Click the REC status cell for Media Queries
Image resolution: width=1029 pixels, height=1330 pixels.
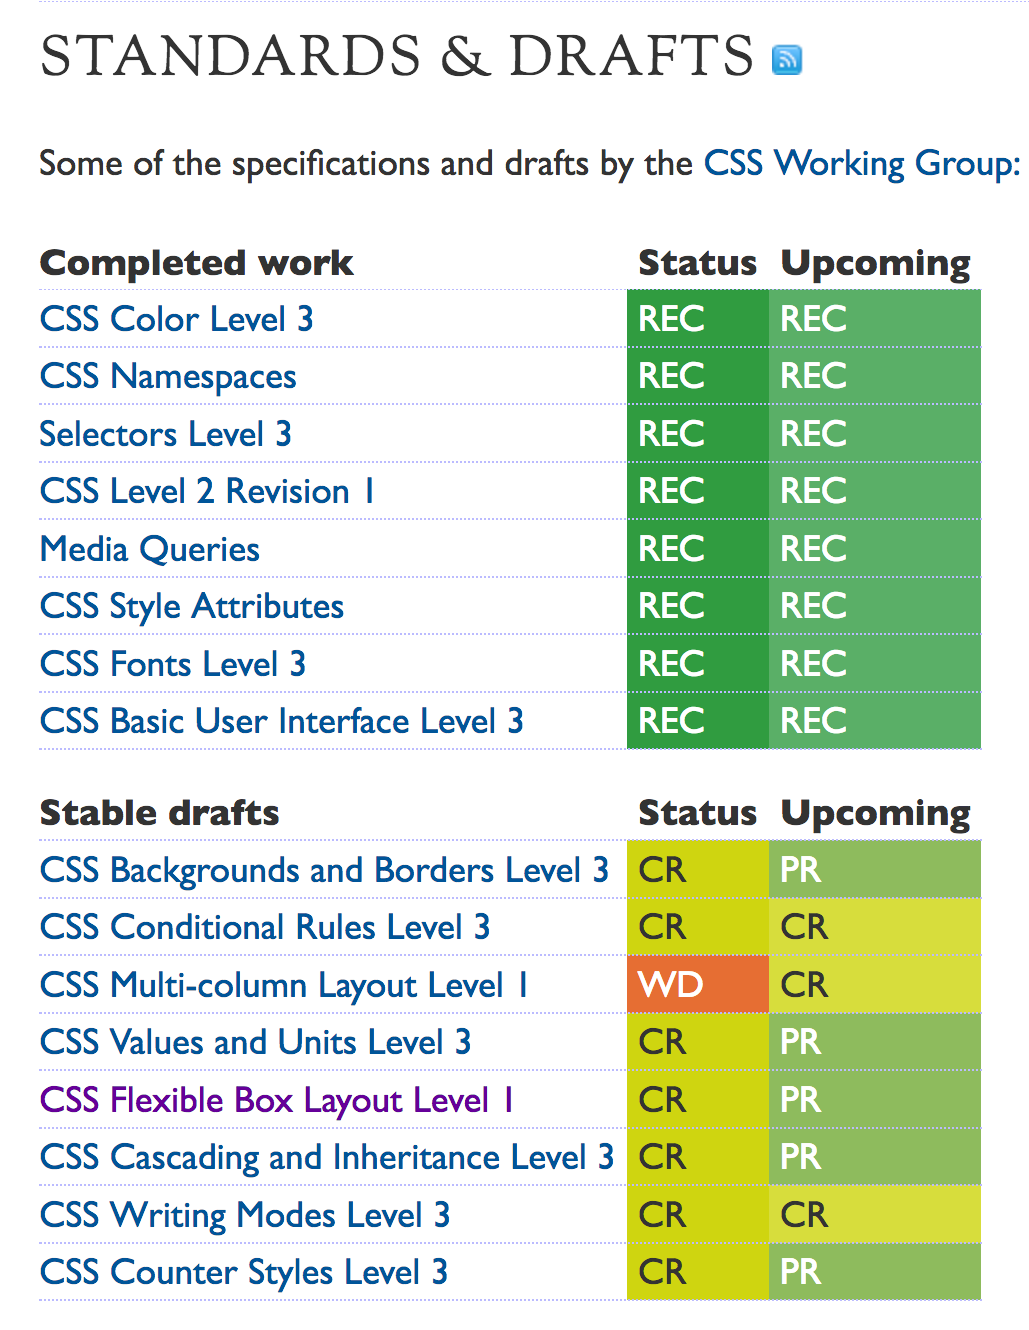(x=697, y=549)
